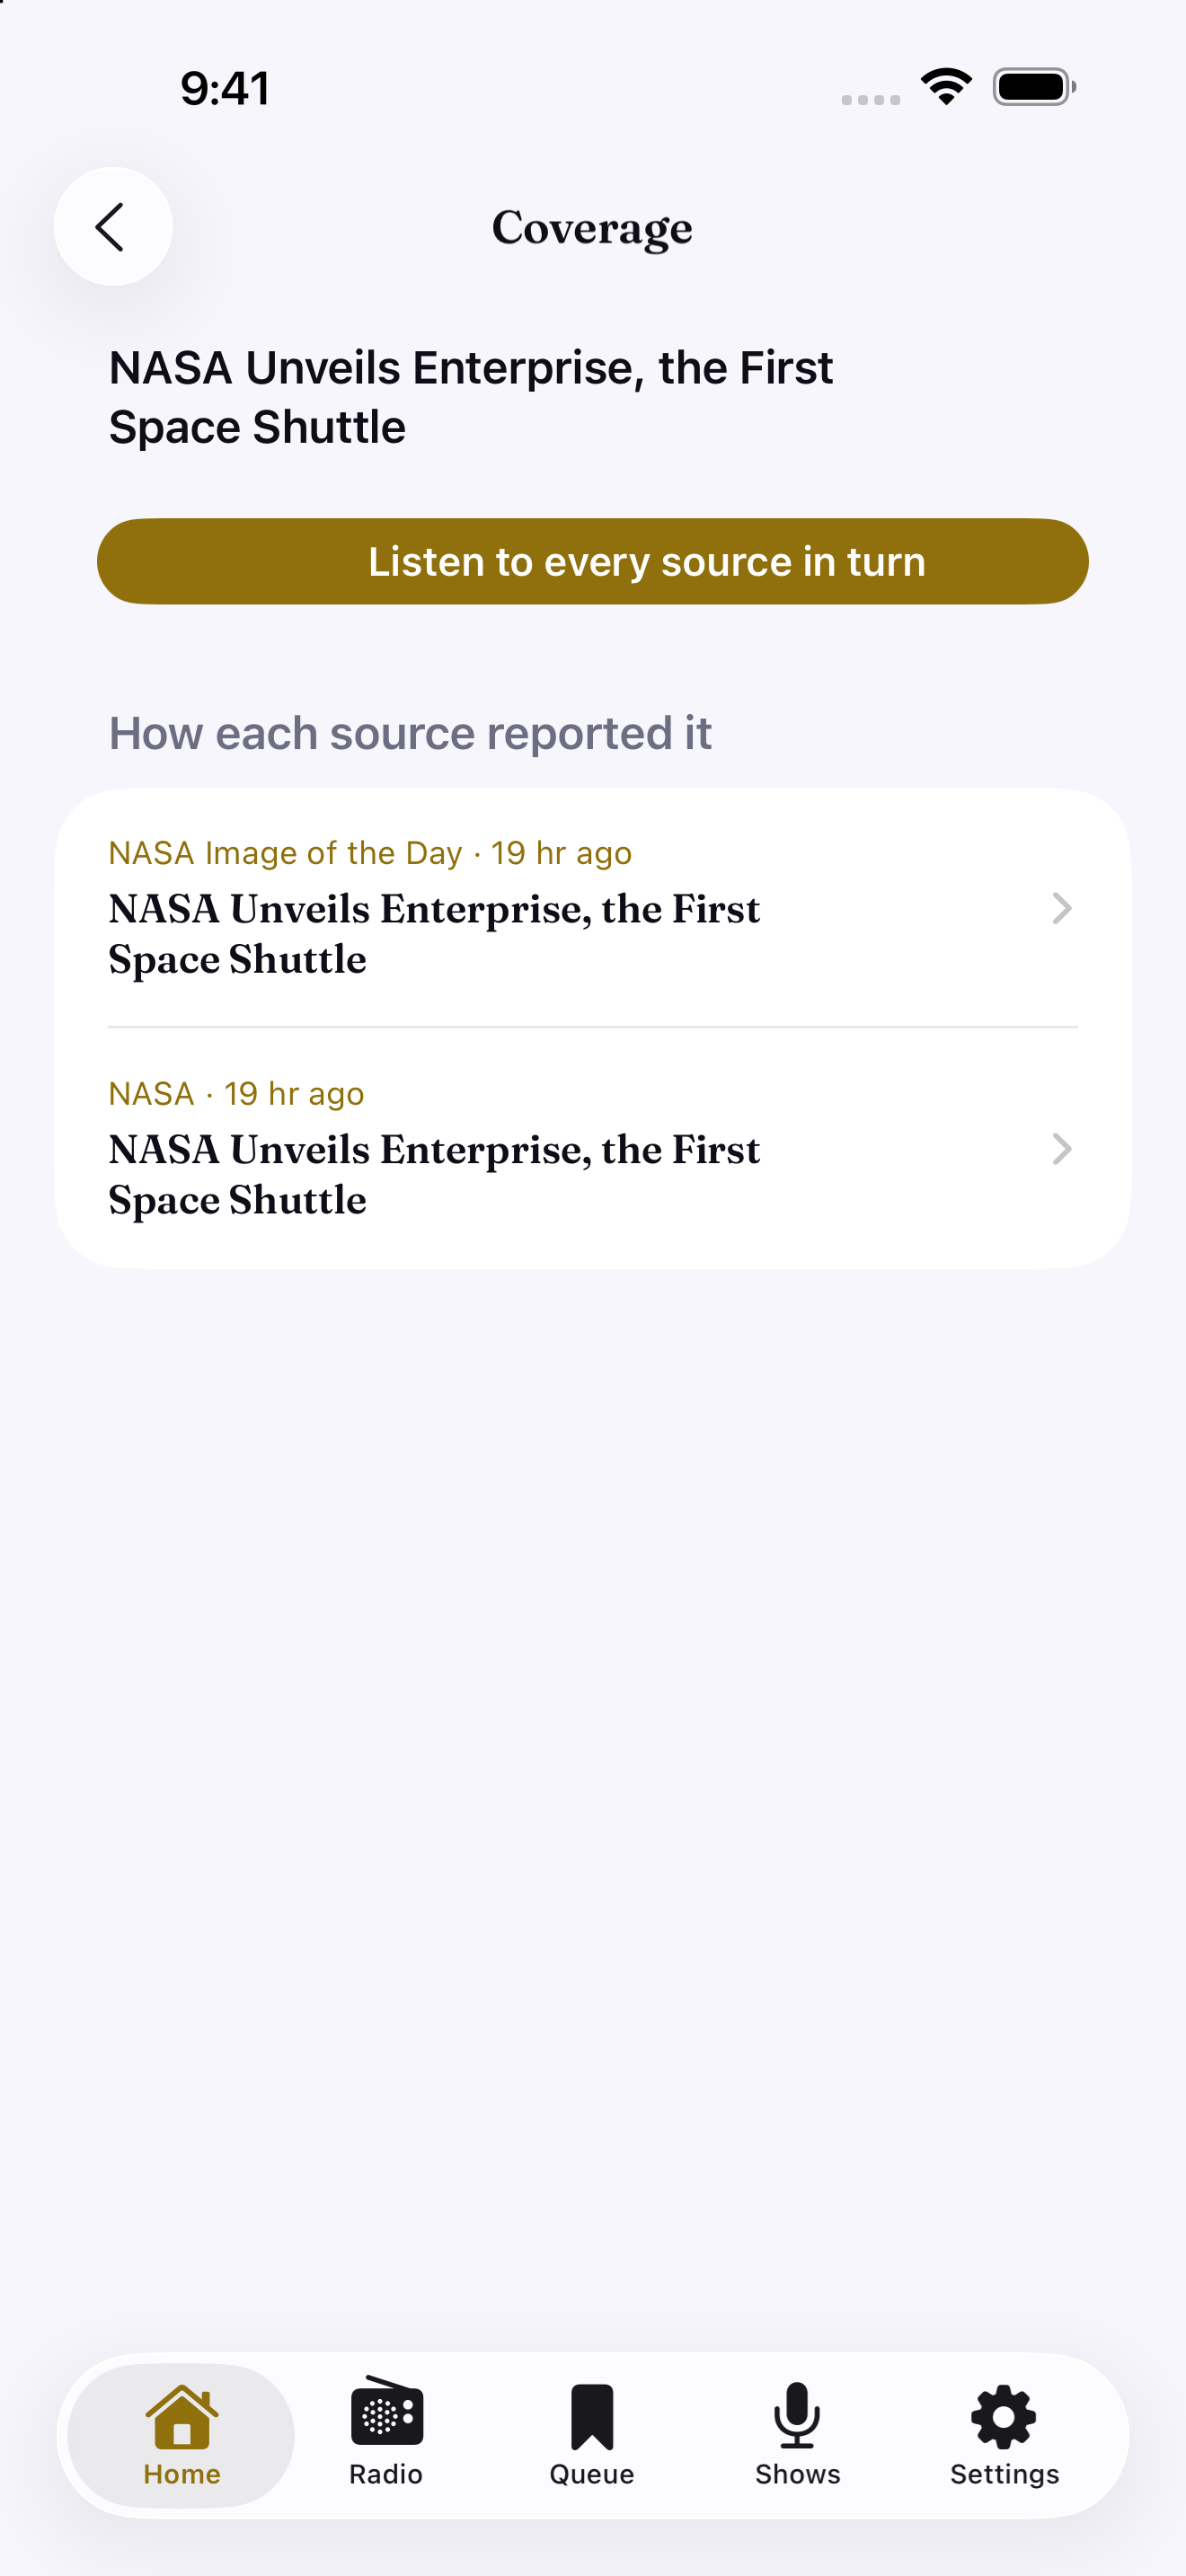Tap the battery status icon
1186x2576 pixels.
(x=1034, y=87)
